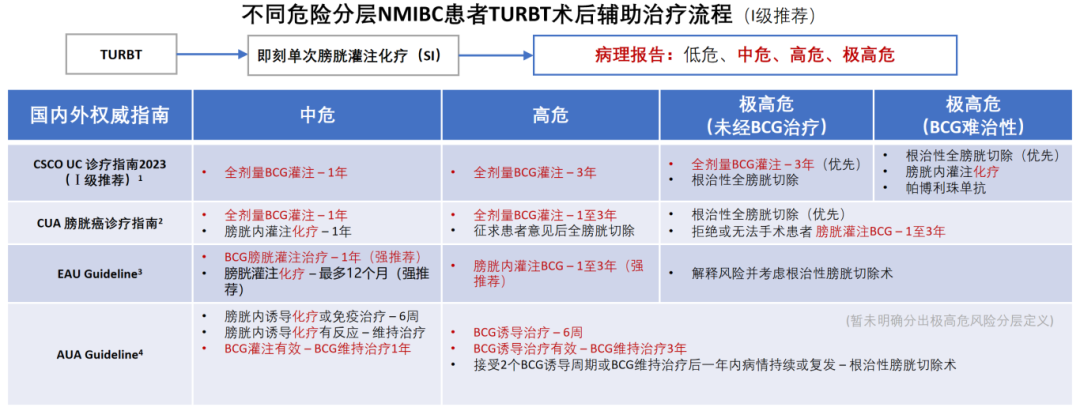Click BCG诱导治疗有效 – BCG维持治疗3年

coord(579,348)
